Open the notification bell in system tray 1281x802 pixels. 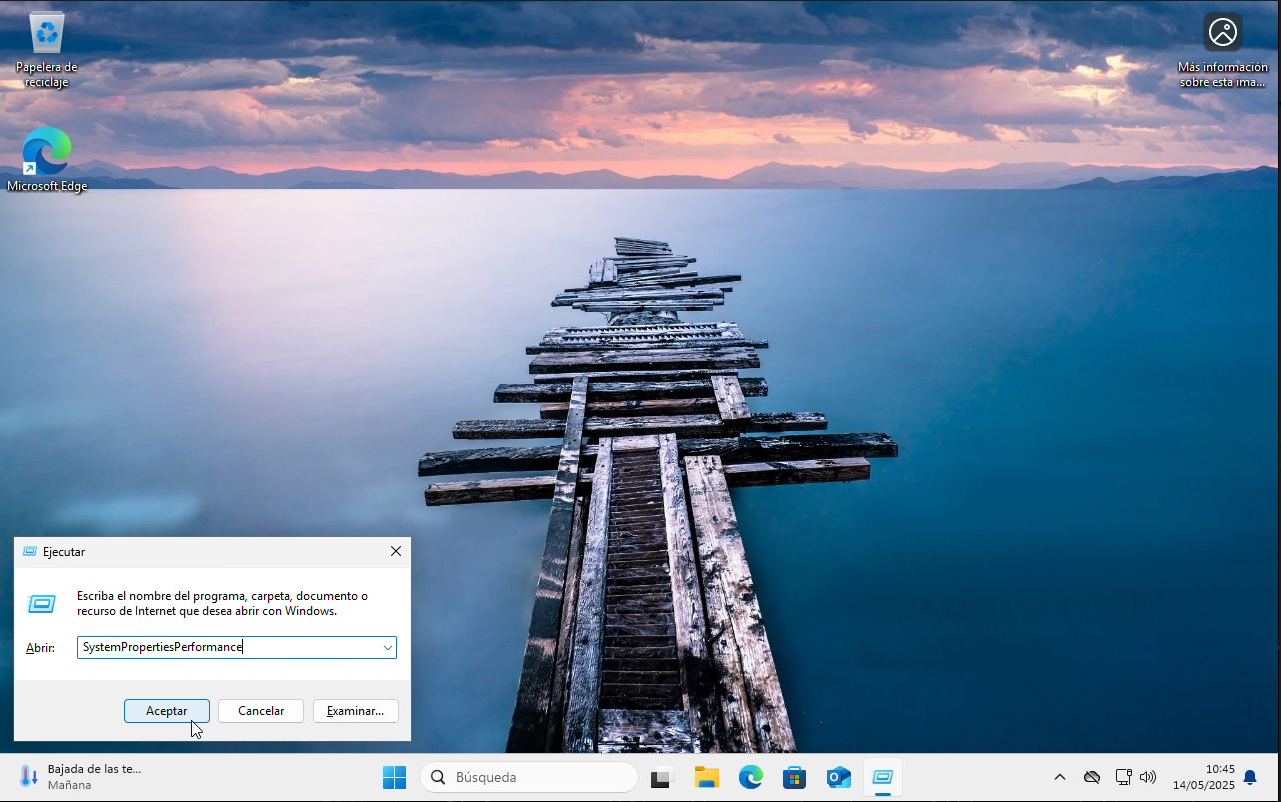tap(1250, 777)
